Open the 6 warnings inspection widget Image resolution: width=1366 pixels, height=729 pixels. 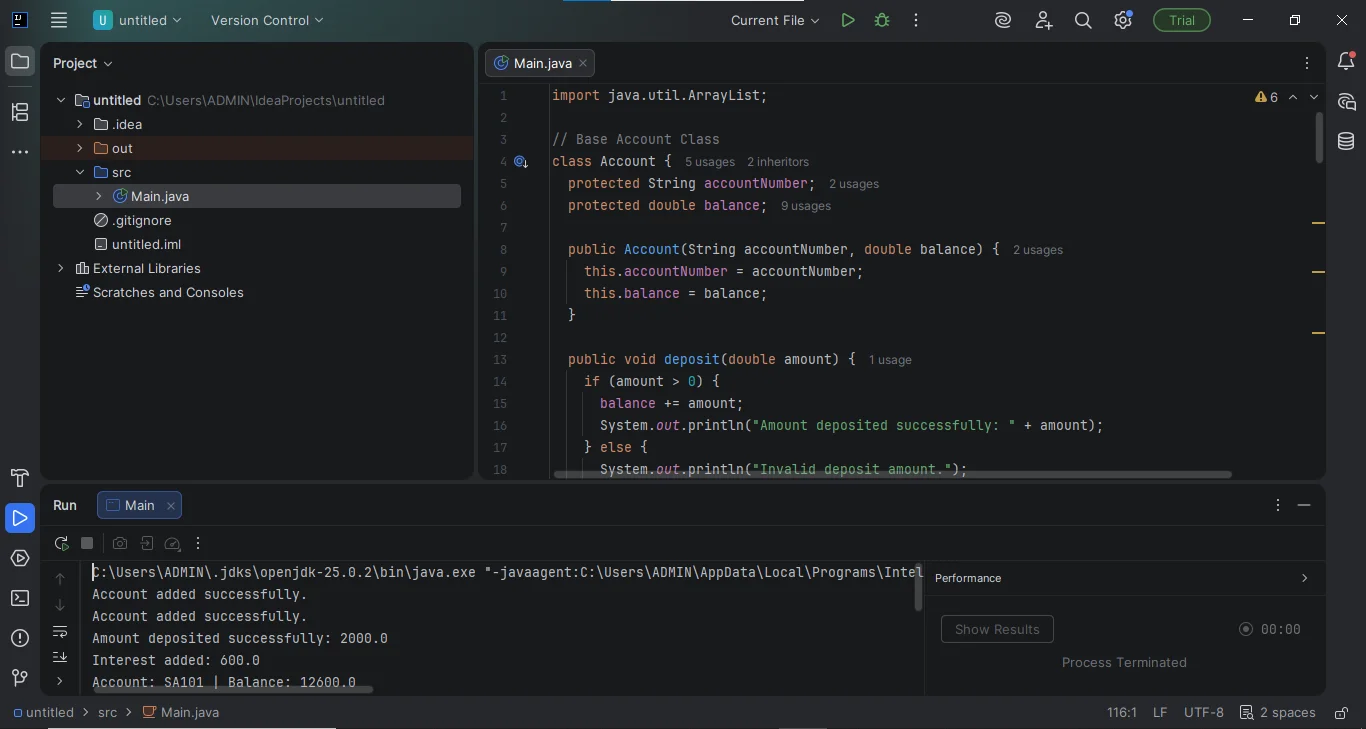click(1267, 97)
